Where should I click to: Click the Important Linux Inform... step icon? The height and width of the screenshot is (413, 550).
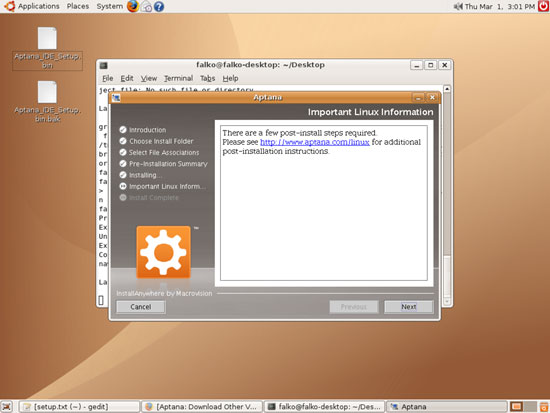[123, 186]
